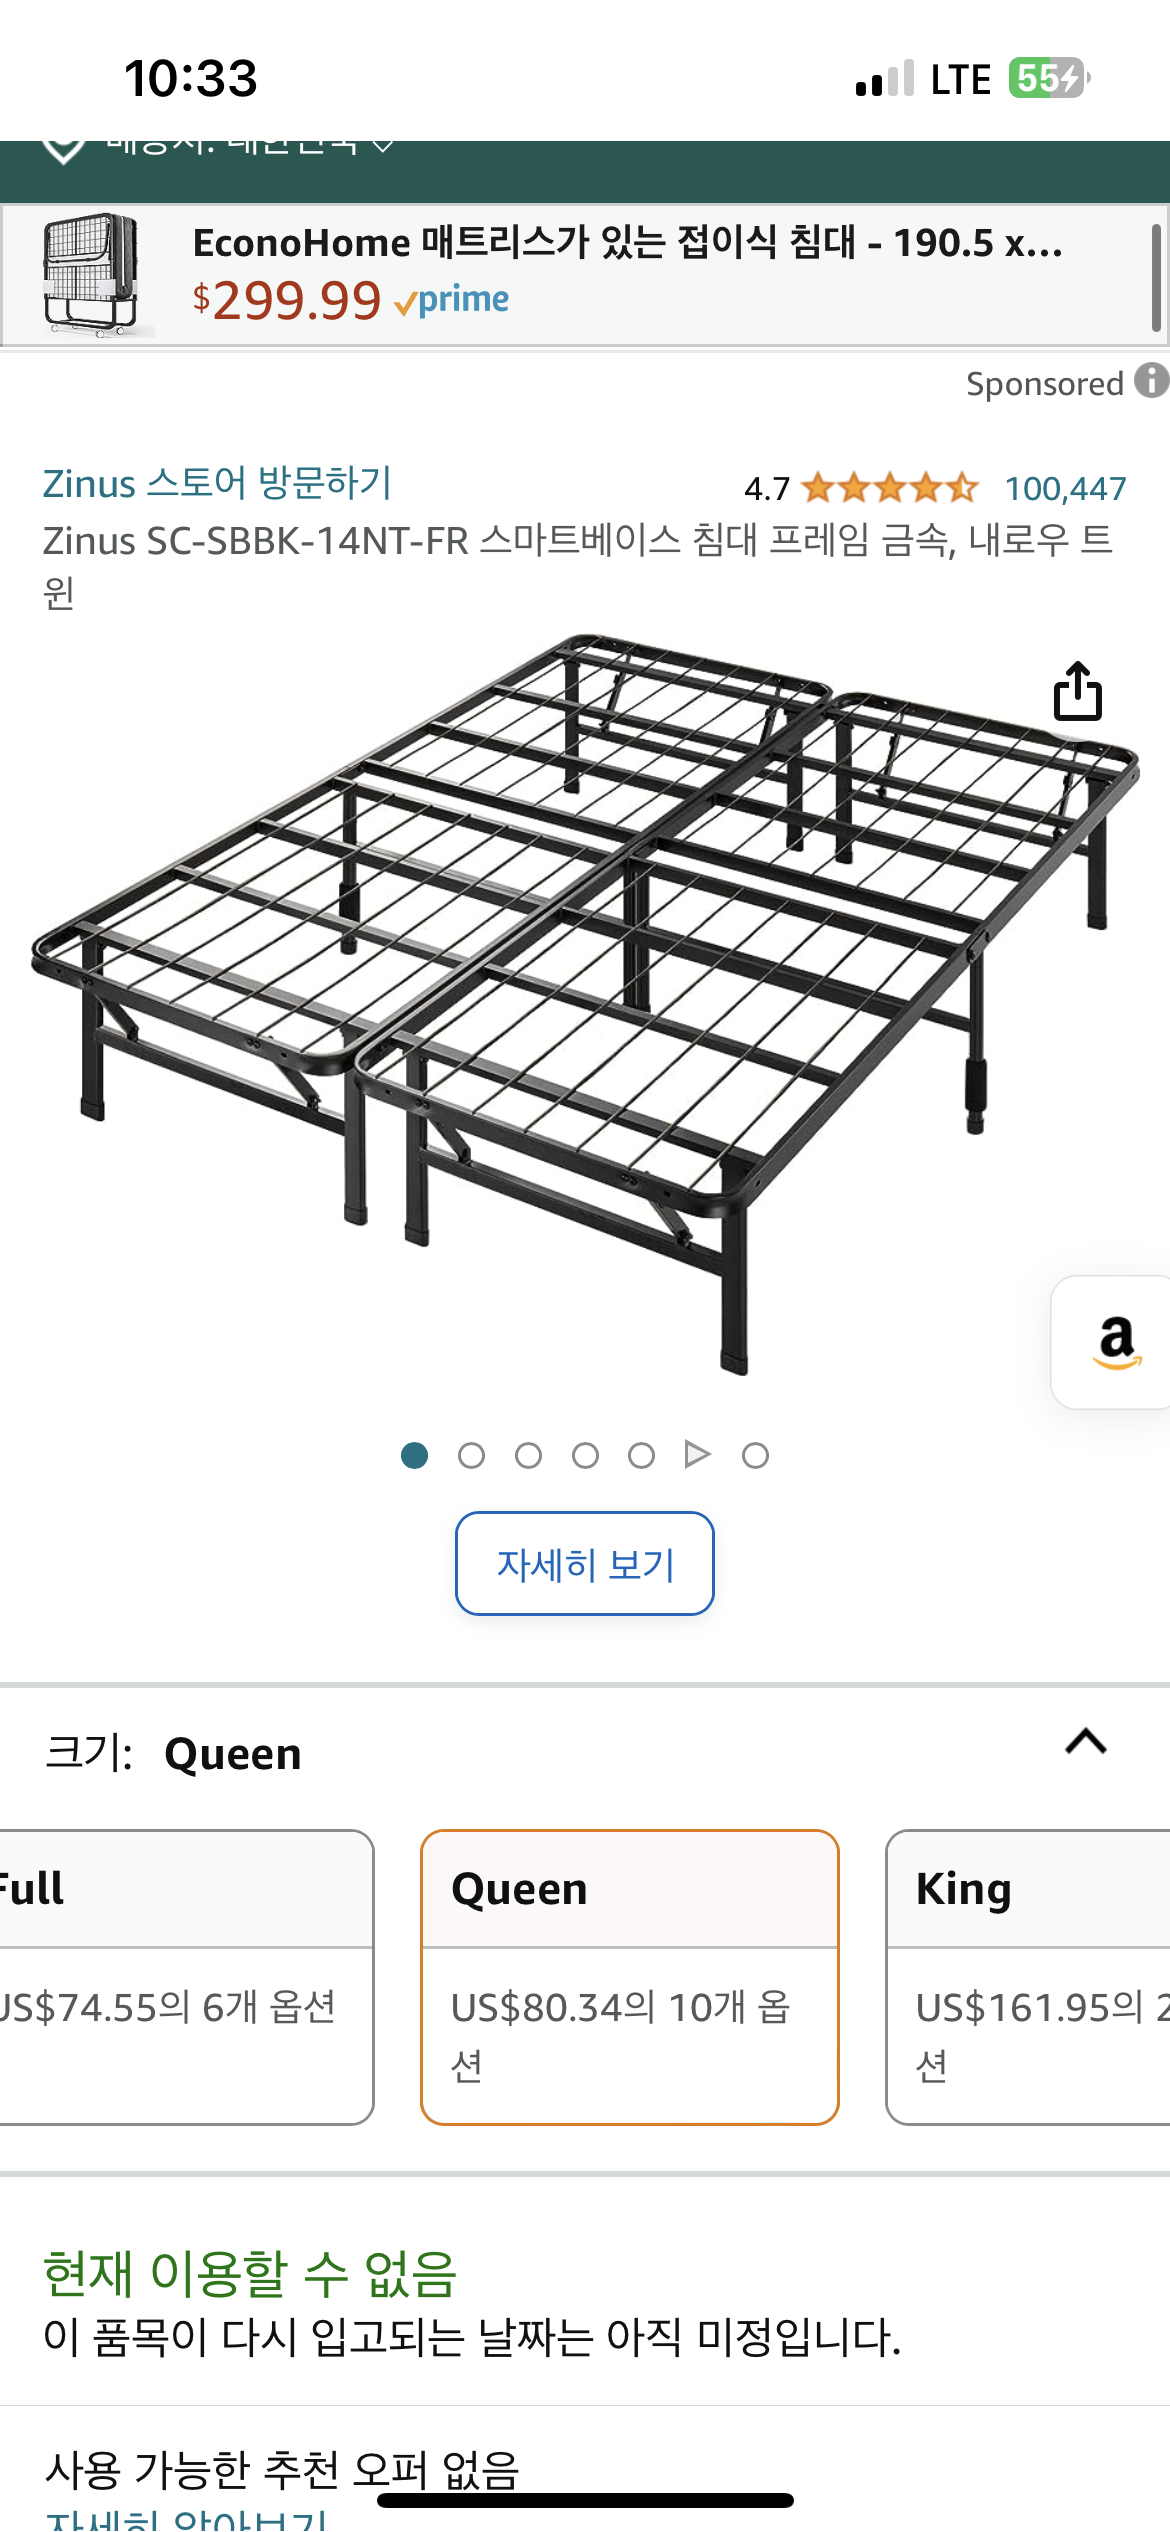Viewport: 1170px width, 2532px height.
Task: Tap the share icon on product image
Action: tap(1077, 691)
